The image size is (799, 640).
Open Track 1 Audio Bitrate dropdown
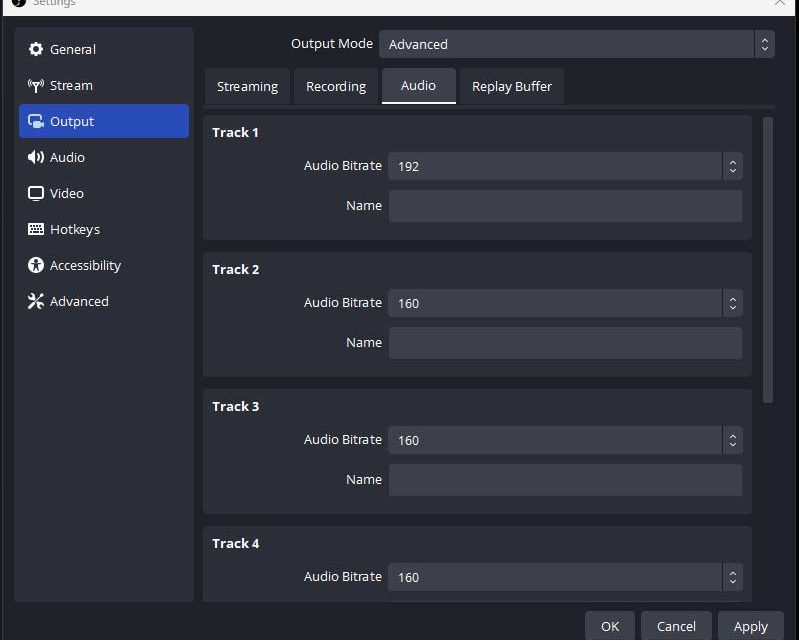[x=565, y=166]
